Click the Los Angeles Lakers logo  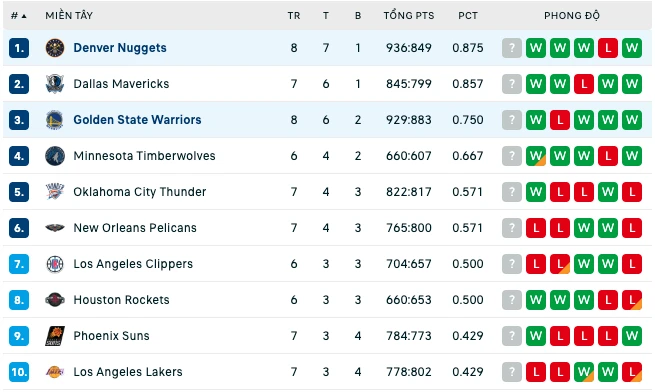point(55,372)
